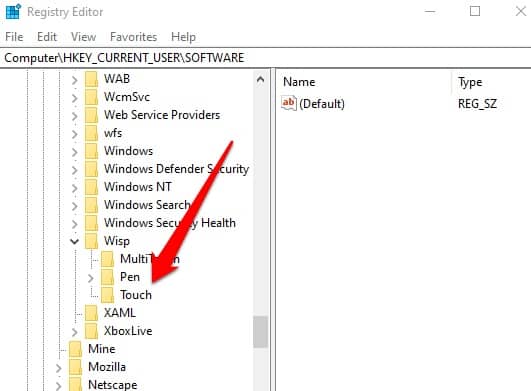Viewport: 531px width, 391px height.
Task: Expand the wfs key chevron
Action: (75, 134)
